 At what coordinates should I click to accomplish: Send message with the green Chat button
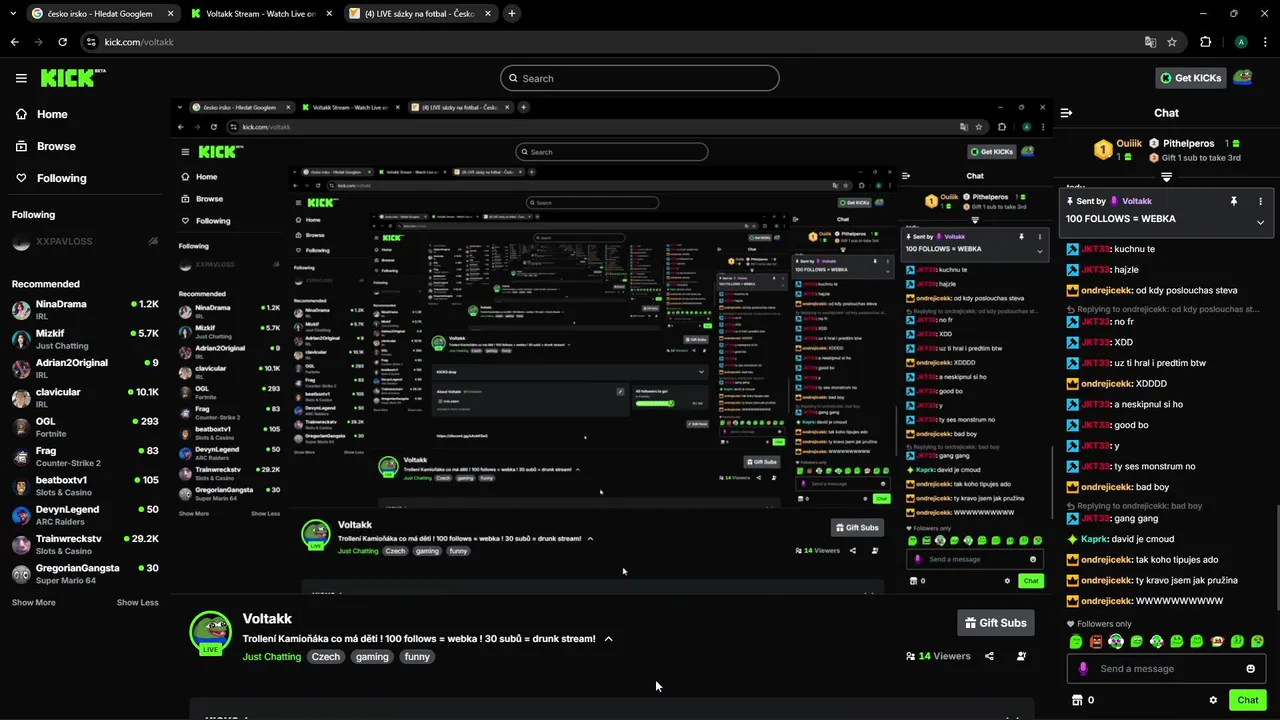pyautogui.click(x=1247, y=700)
